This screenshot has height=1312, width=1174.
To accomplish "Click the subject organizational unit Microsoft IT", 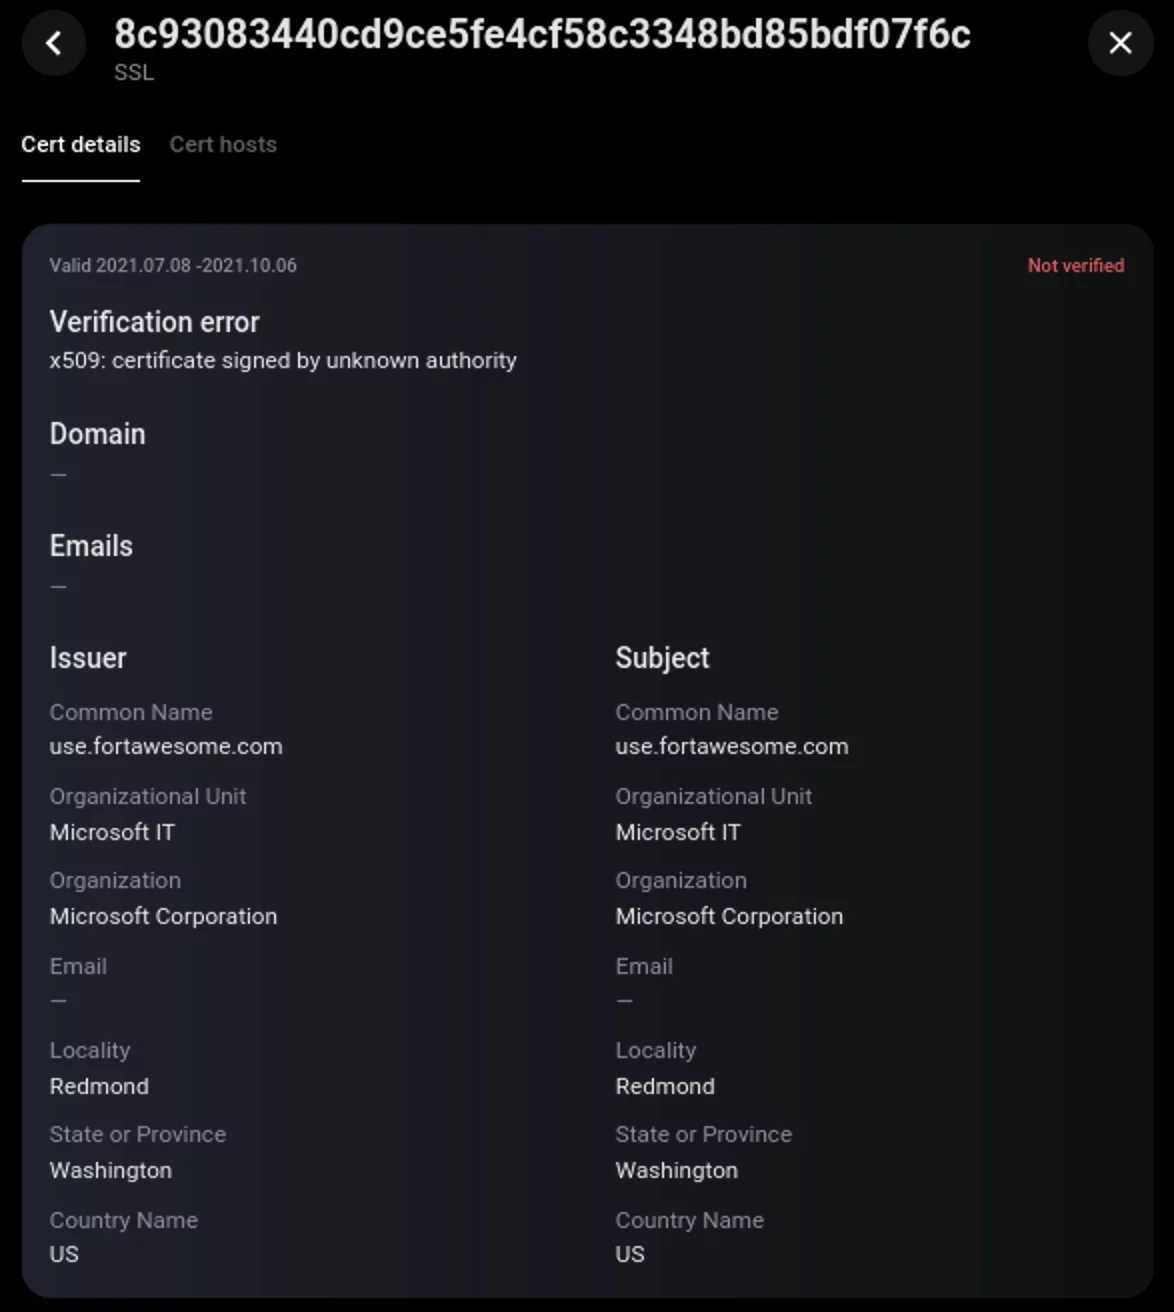I will click(x=678, y=832).
